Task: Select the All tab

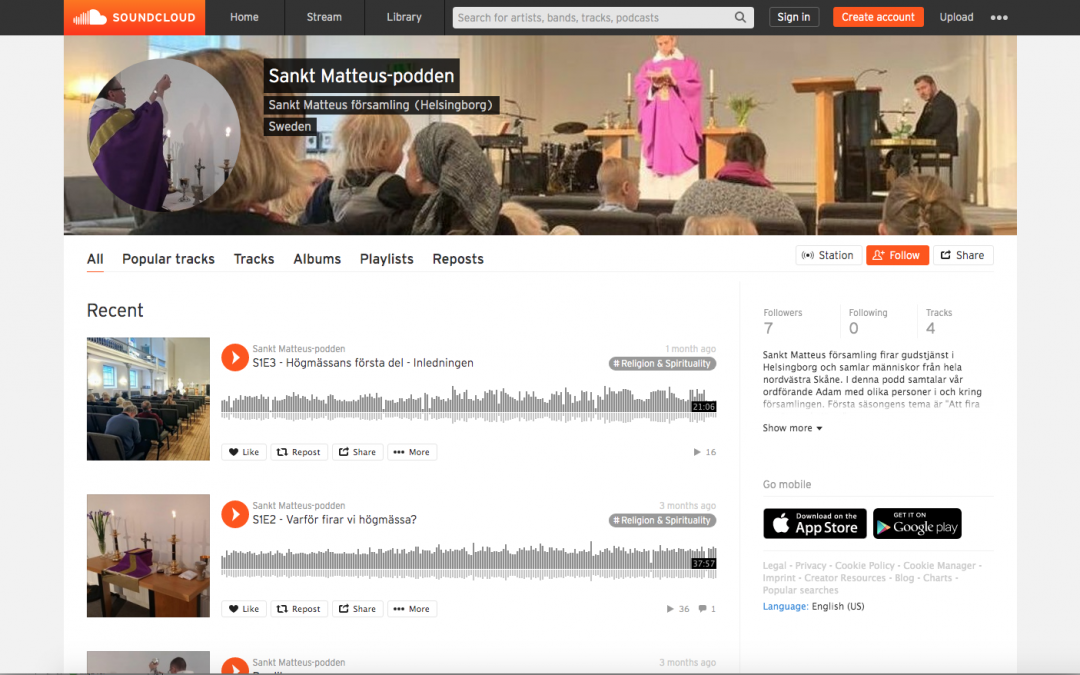Action: (x=95, y=259)
